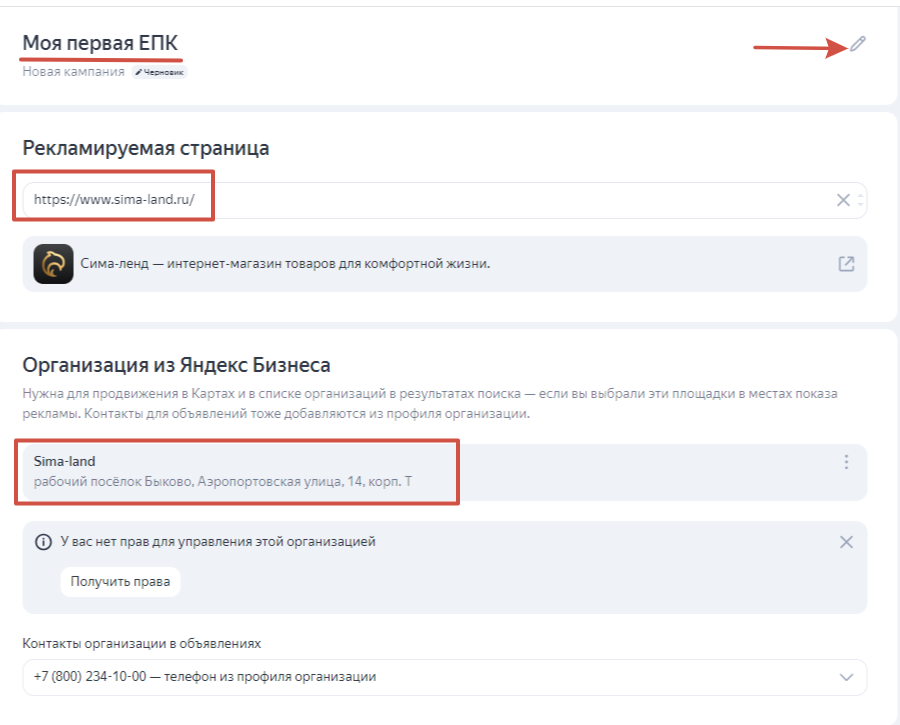Clear the advertised page URL field
The height and width of the screenshot is (725, 900).
point(843,200)
